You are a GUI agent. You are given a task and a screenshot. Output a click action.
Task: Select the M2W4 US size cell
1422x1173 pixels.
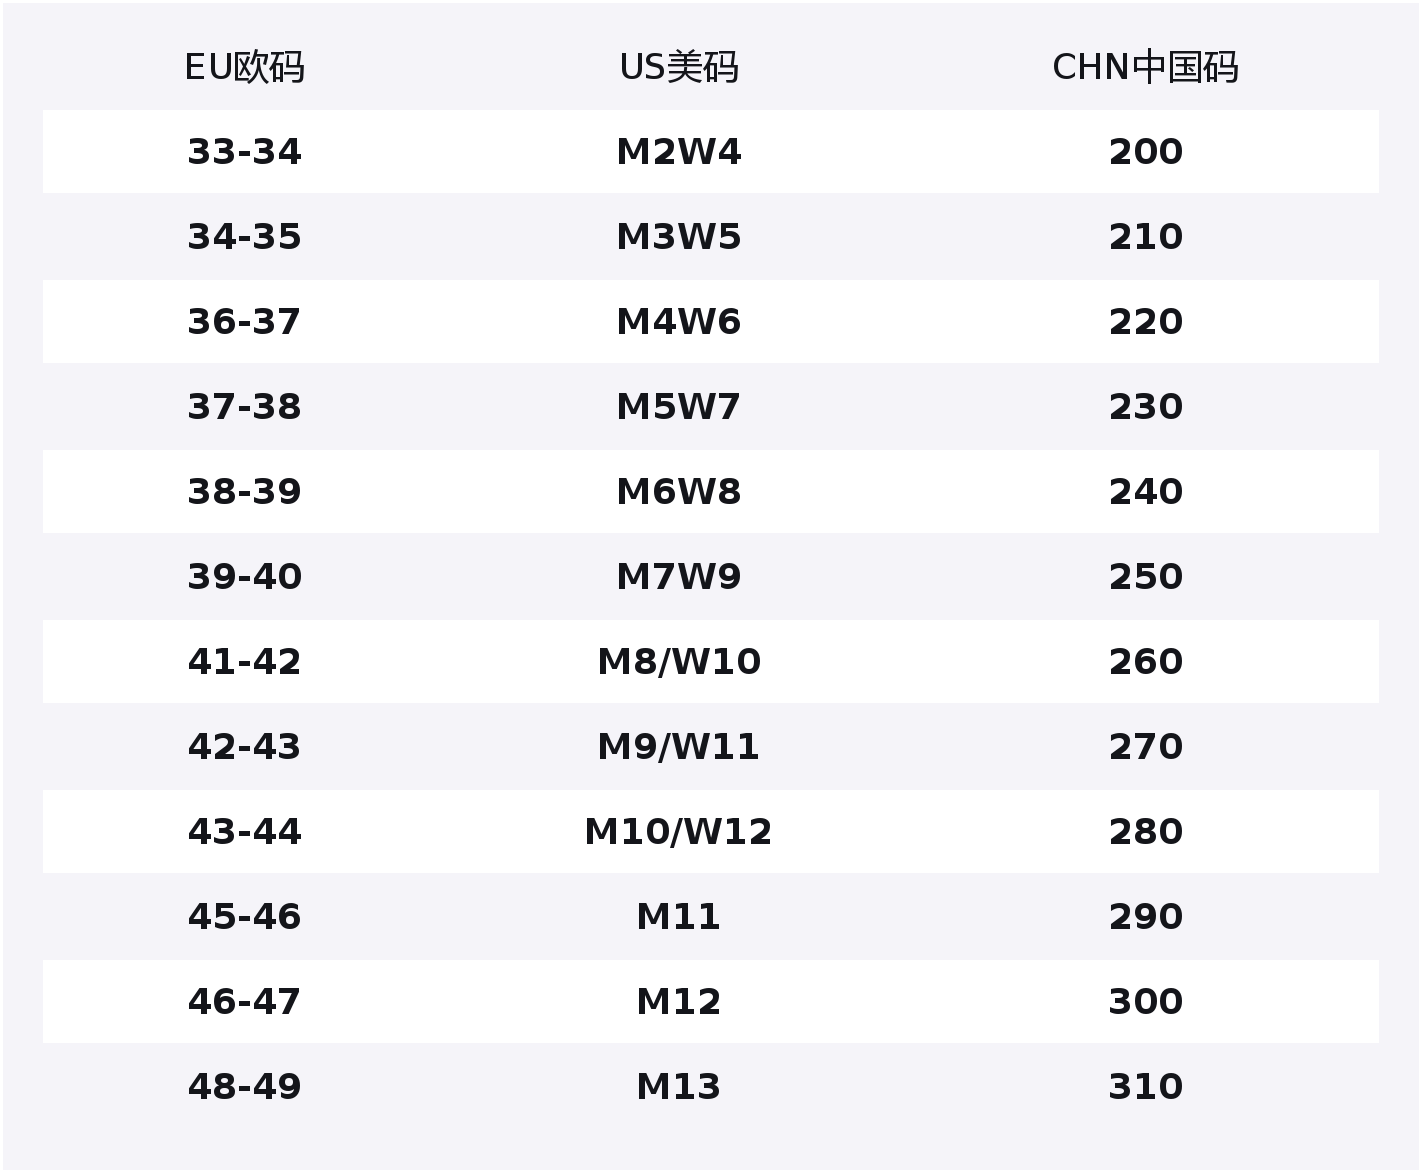tap(679, 152)
